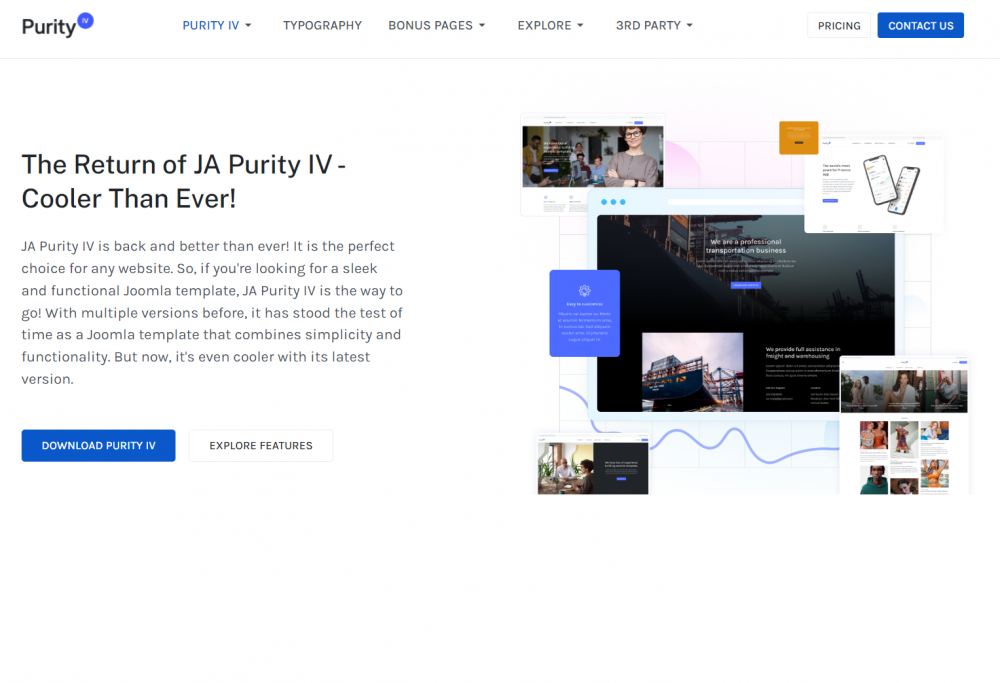The width and height of the screenshot is (1000, 683).
Task: Click the intro paragraph starting 'JA Purity IV is back'
Action: coord(212,312)
